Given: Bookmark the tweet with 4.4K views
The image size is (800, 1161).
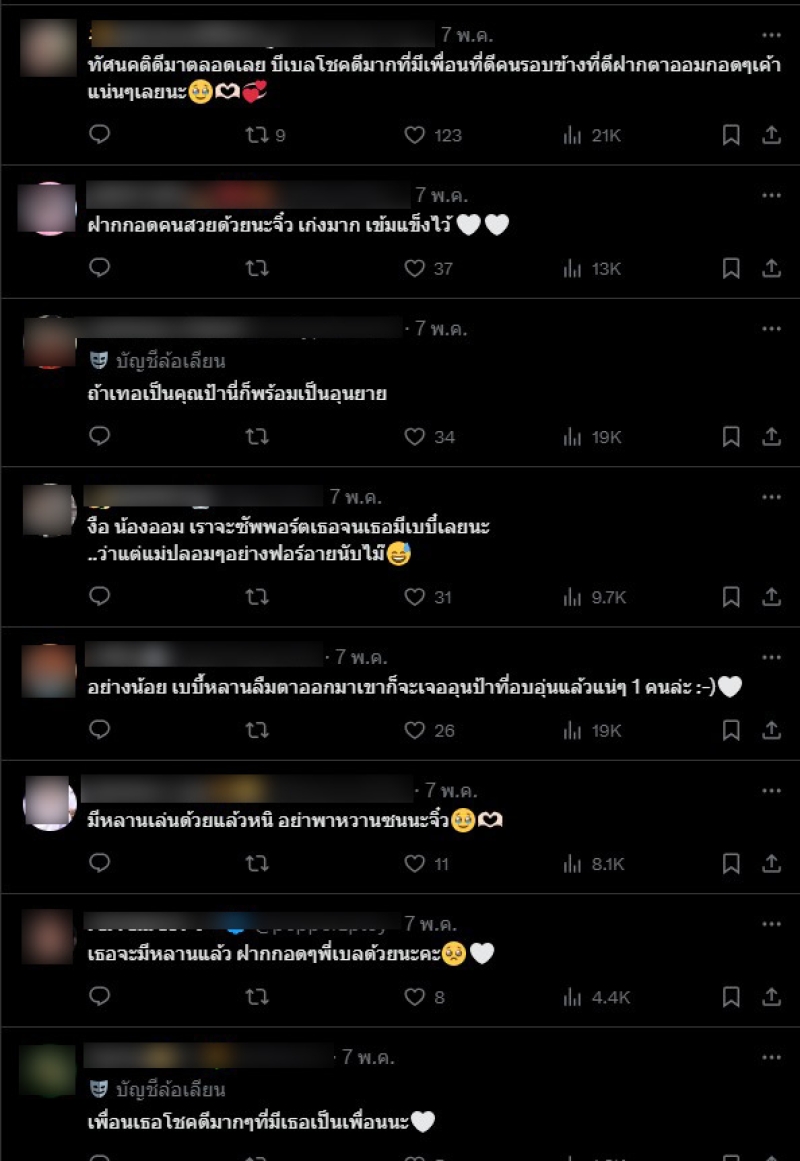Looking at the screenshot, I should pyautogui.click(x=731, y=997).
